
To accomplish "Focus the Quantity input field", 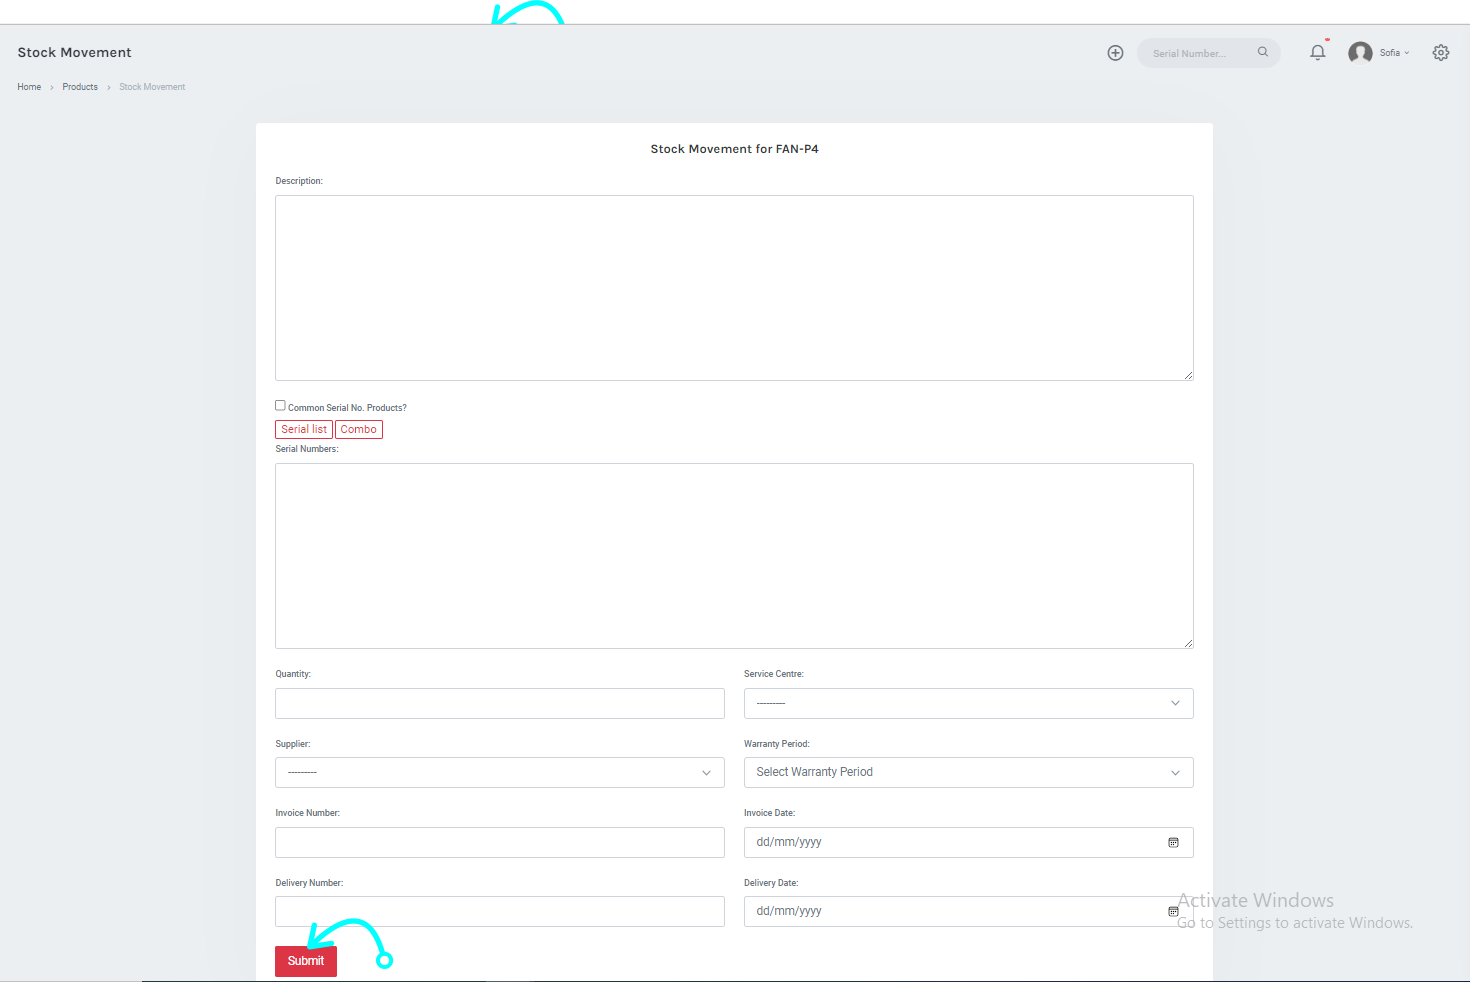I will coord(499,703).
